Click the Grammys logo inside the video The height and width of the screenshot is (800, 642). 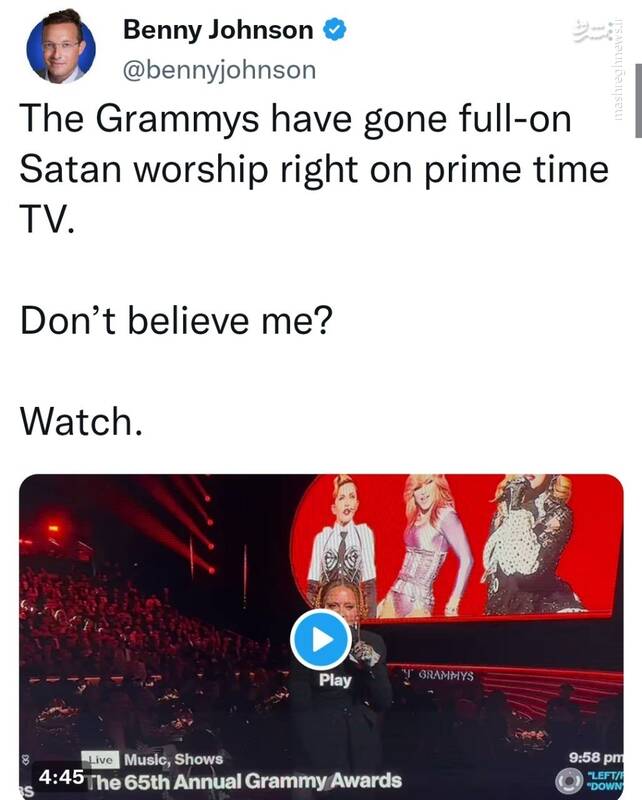(x=439, y=676)
